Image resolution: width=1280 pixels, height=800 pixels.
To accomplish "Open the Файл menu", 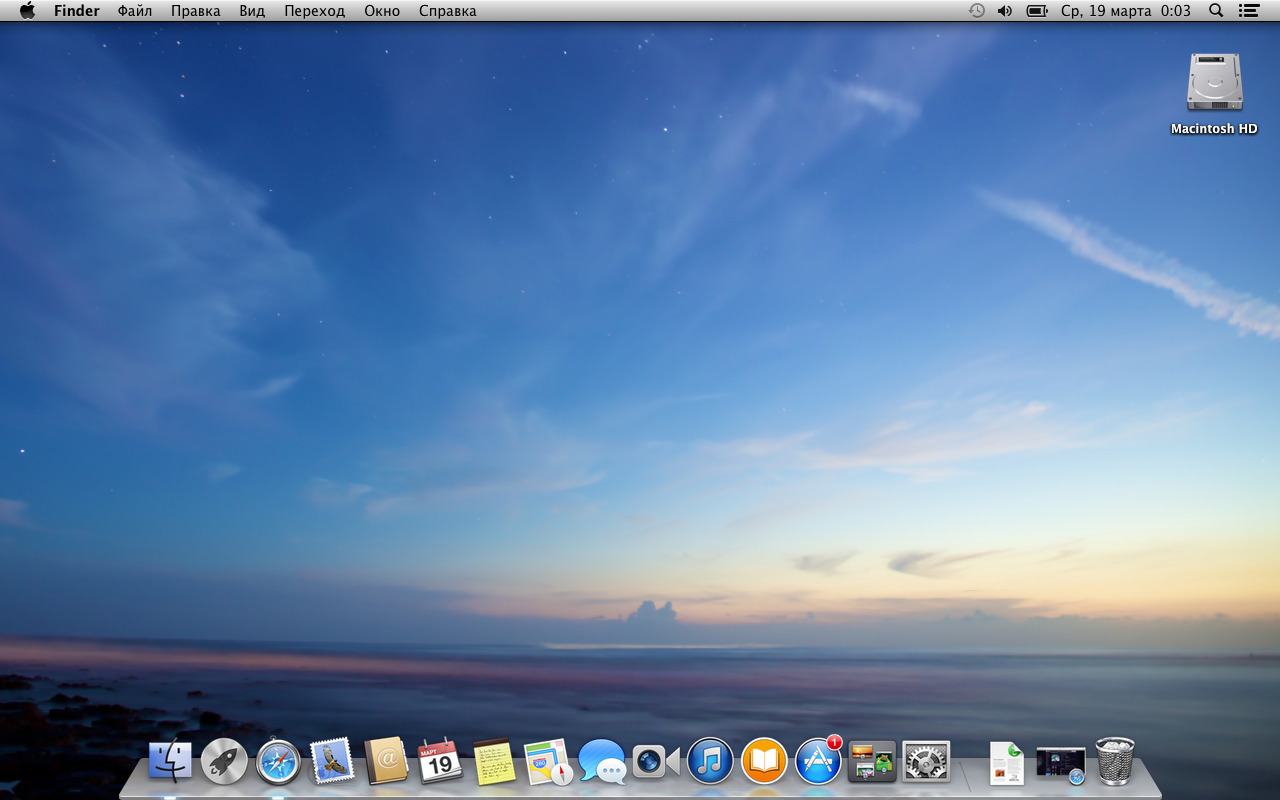I will coord(135,11).
